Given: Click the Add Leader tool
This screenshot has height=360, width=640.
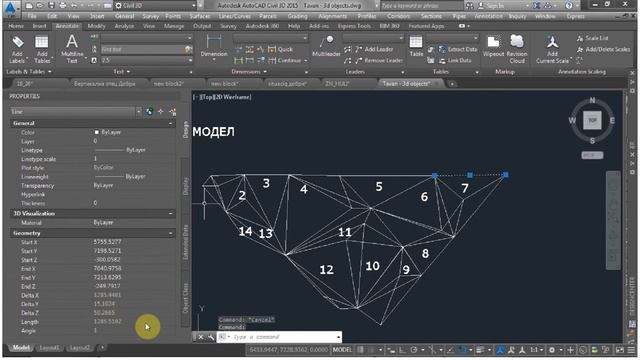Looking at the screenshot, I should [x=374, y=49].
